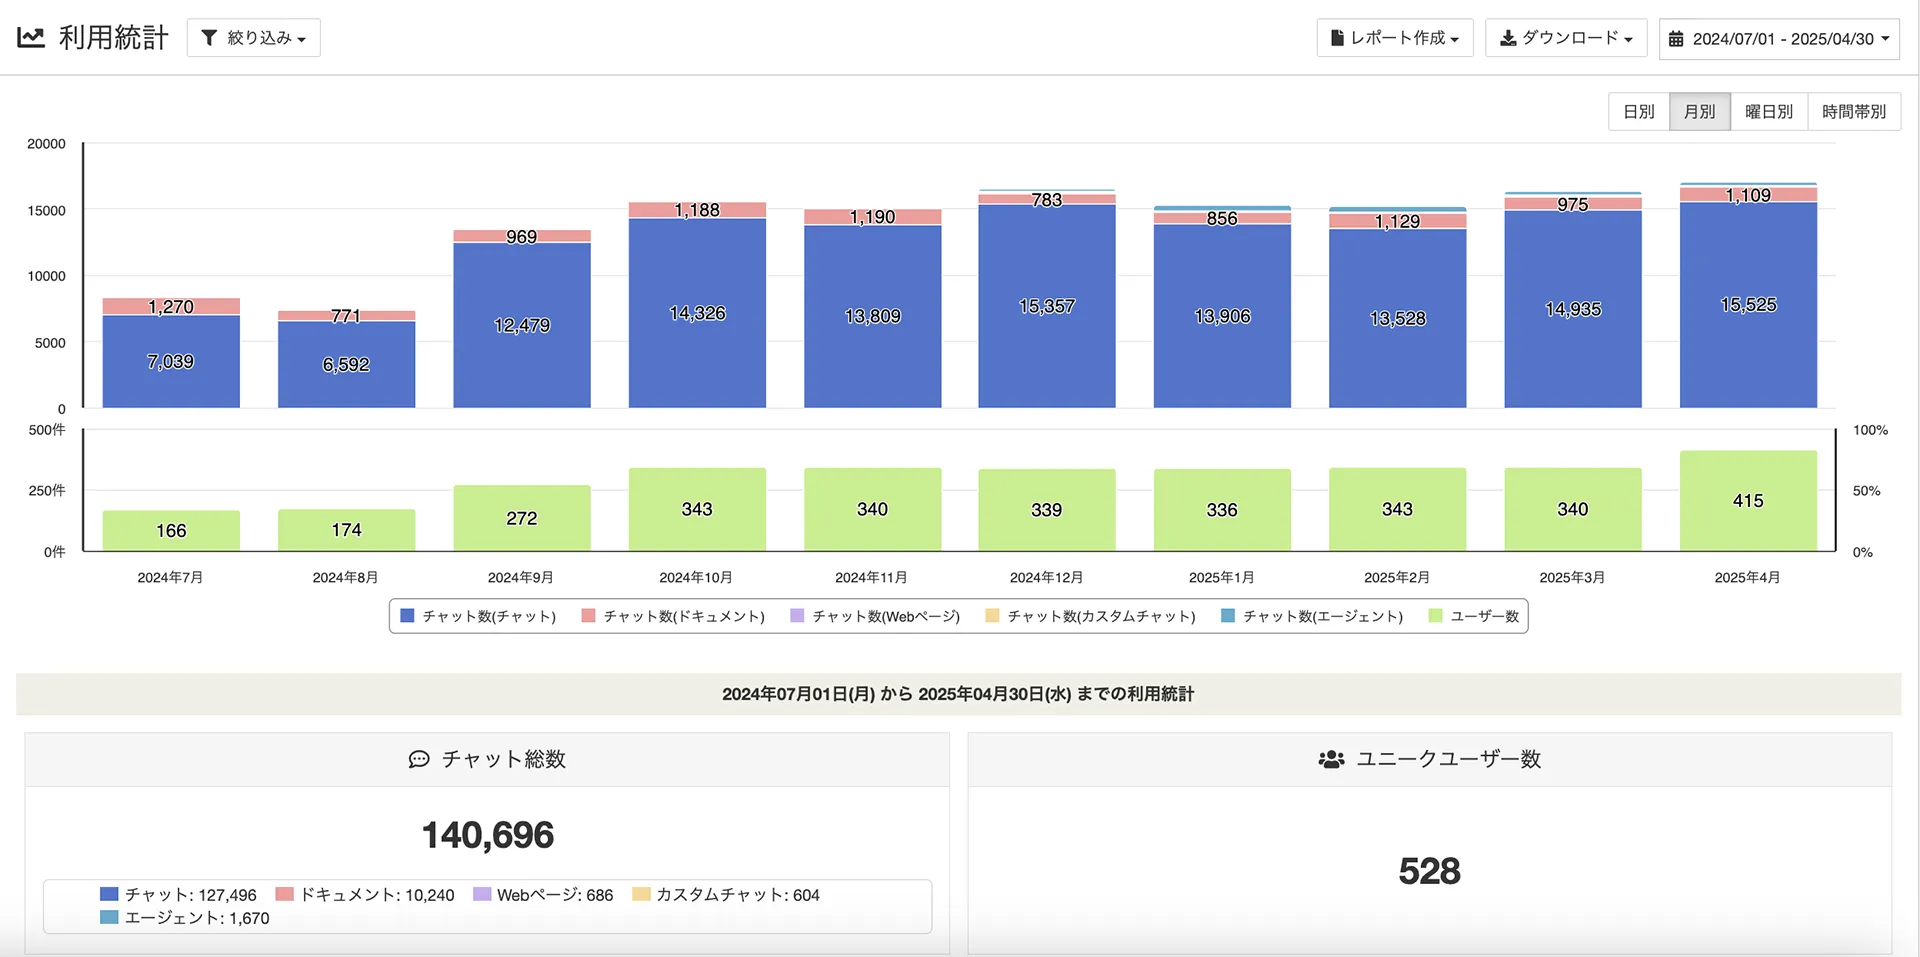Click the total chat count 140,696

(x=488, y=835)
